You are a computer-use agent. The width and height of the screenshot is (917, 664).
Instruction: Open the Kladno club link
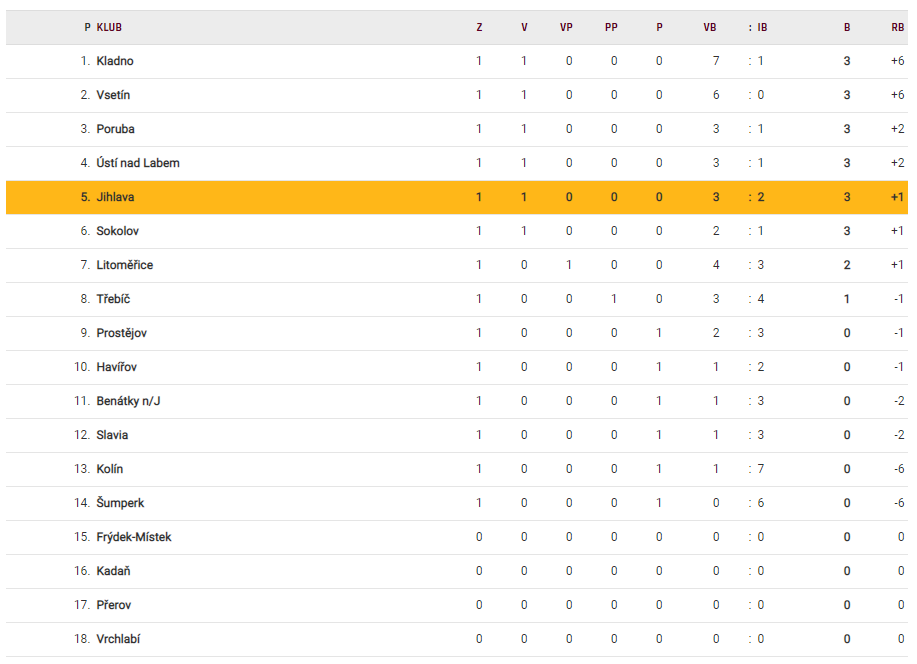115,61
